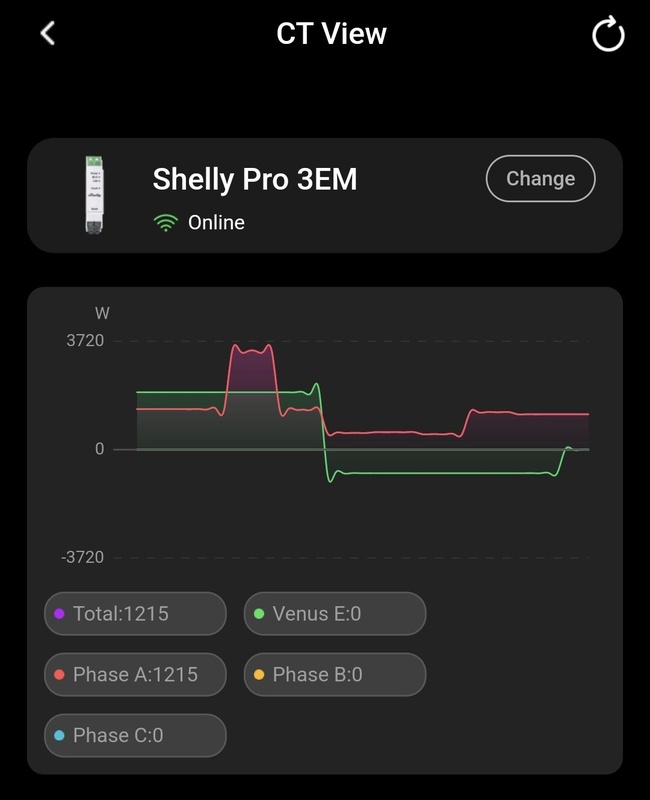Tap the CT View page title
This screenshot has height=800, width=650.
(331, 34)
